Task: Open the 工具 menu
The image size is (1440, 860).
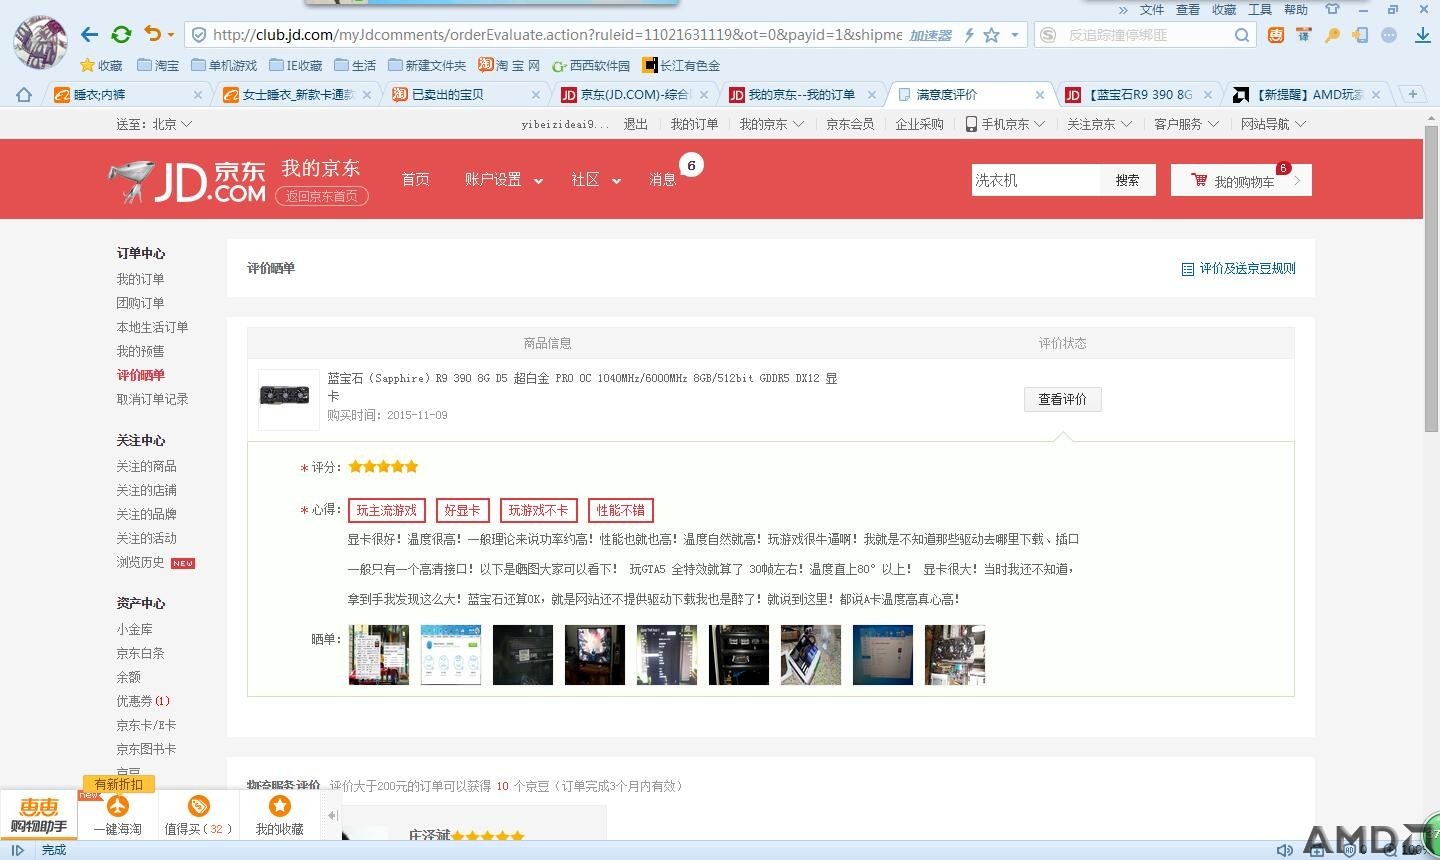Action: click(x=1260, y=9)
